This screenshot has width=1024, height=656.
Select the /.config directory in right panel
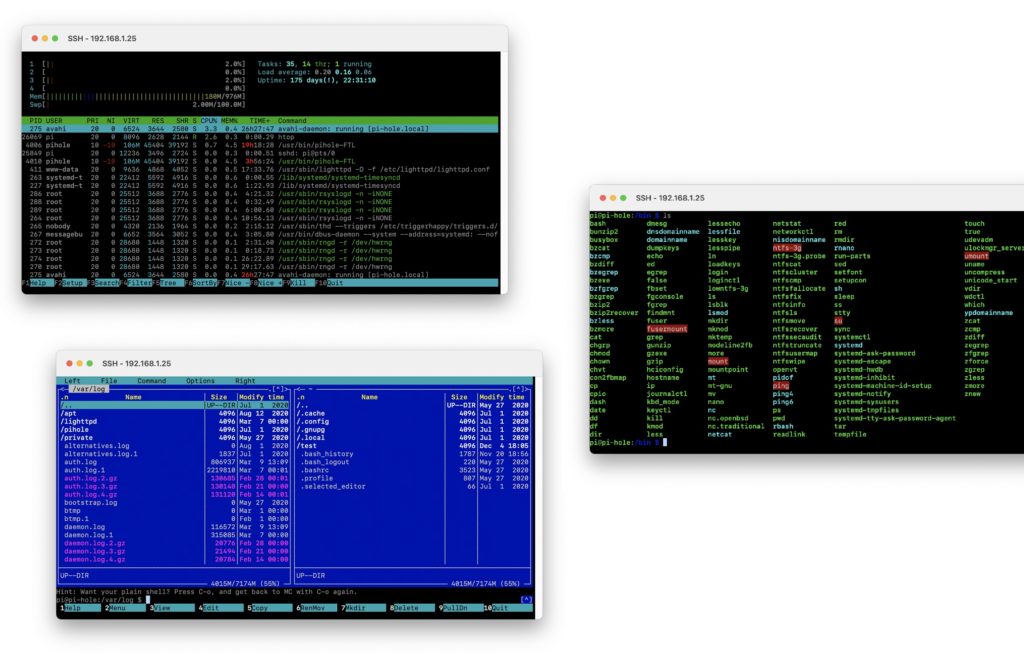(x=413, y=421)
